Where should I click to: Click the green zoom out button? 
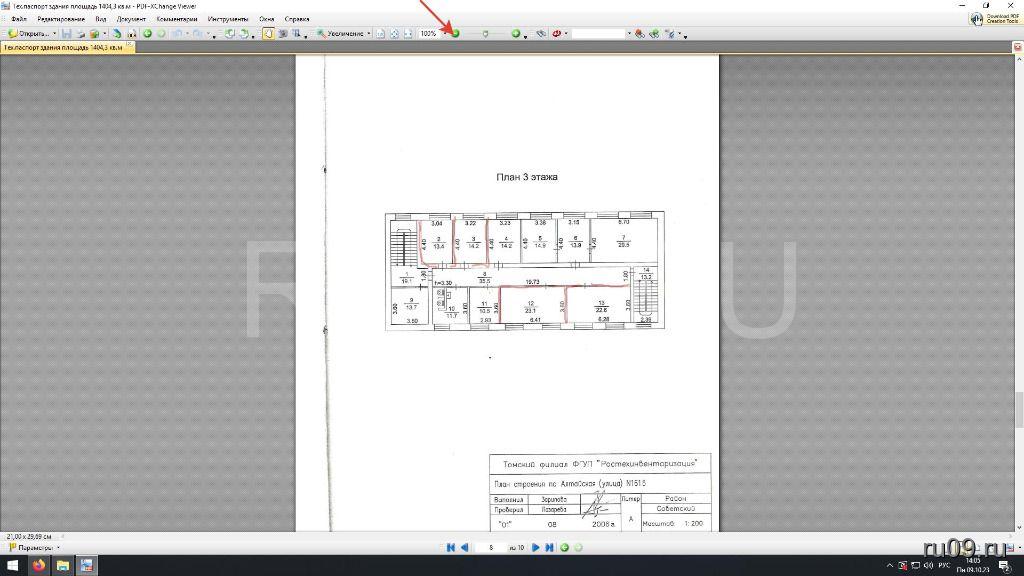pos(455,33)
